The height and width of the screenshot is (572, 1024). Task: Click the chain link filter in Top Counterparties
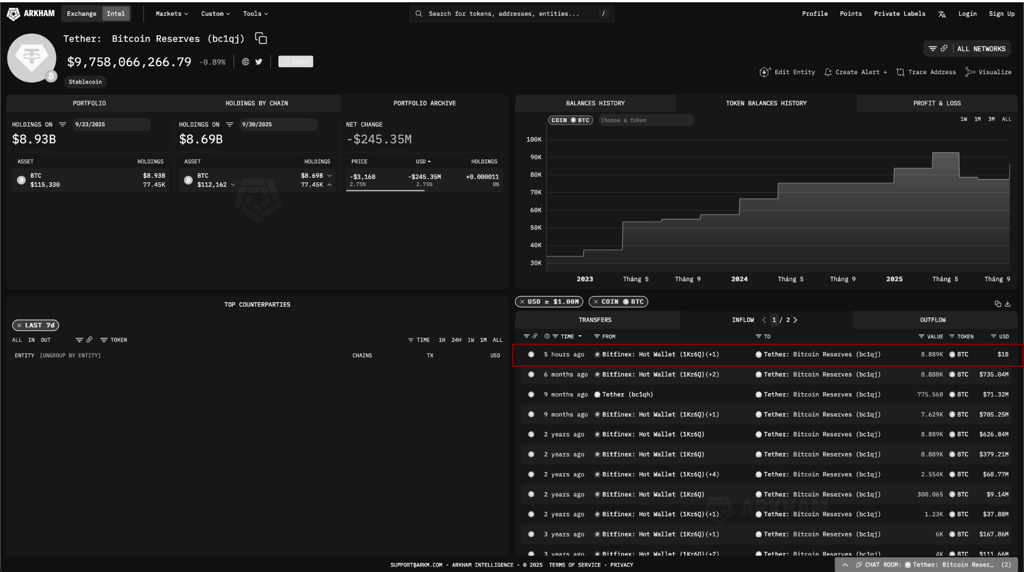89,340
